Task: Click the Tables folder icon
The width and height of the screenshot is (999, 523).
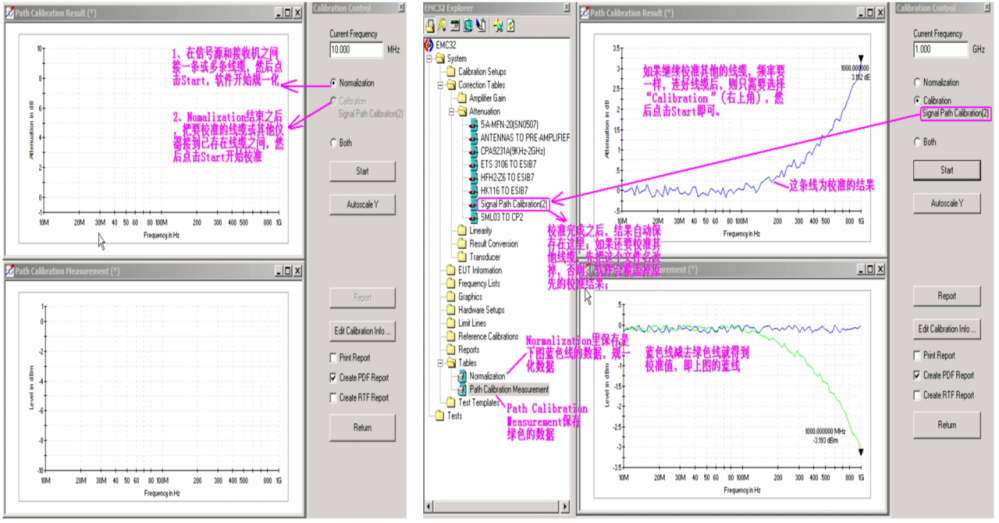Action: (x=451, y=363)
